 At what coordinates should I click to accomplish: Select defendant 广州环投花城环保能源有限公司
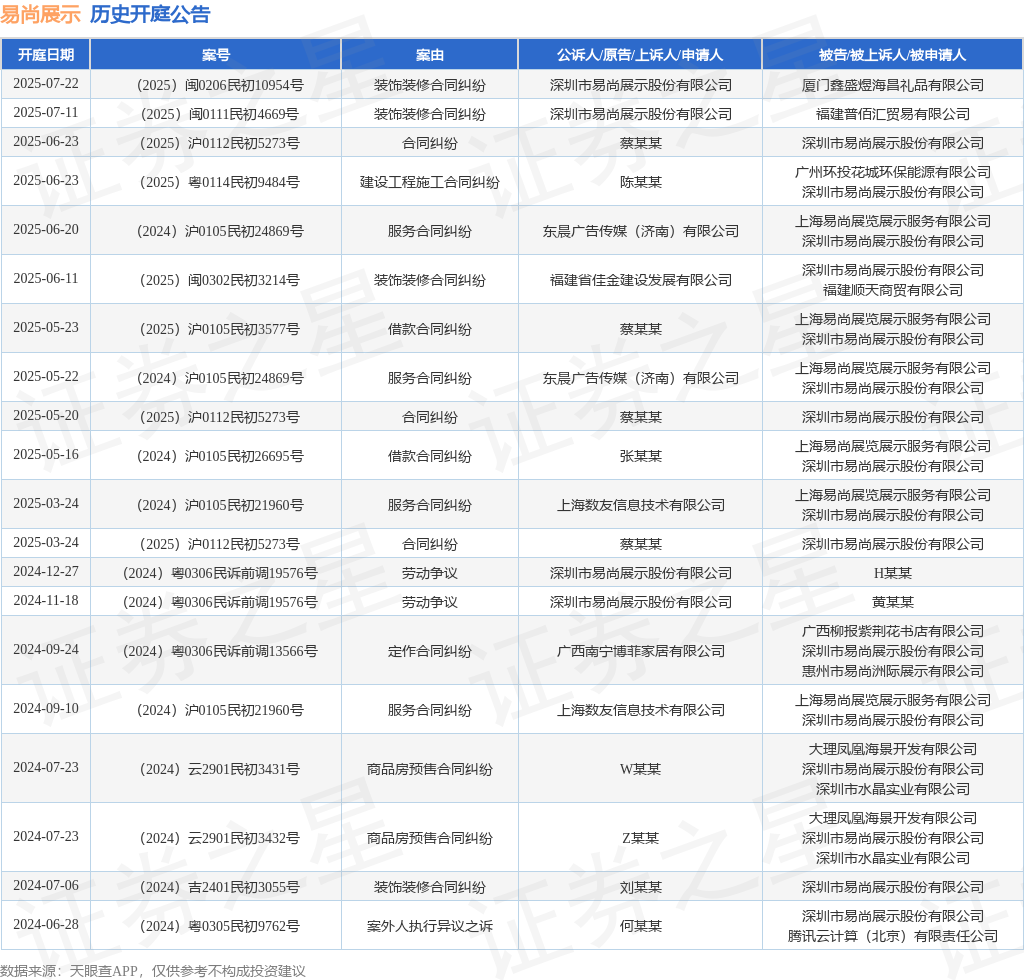pos(893,172)
